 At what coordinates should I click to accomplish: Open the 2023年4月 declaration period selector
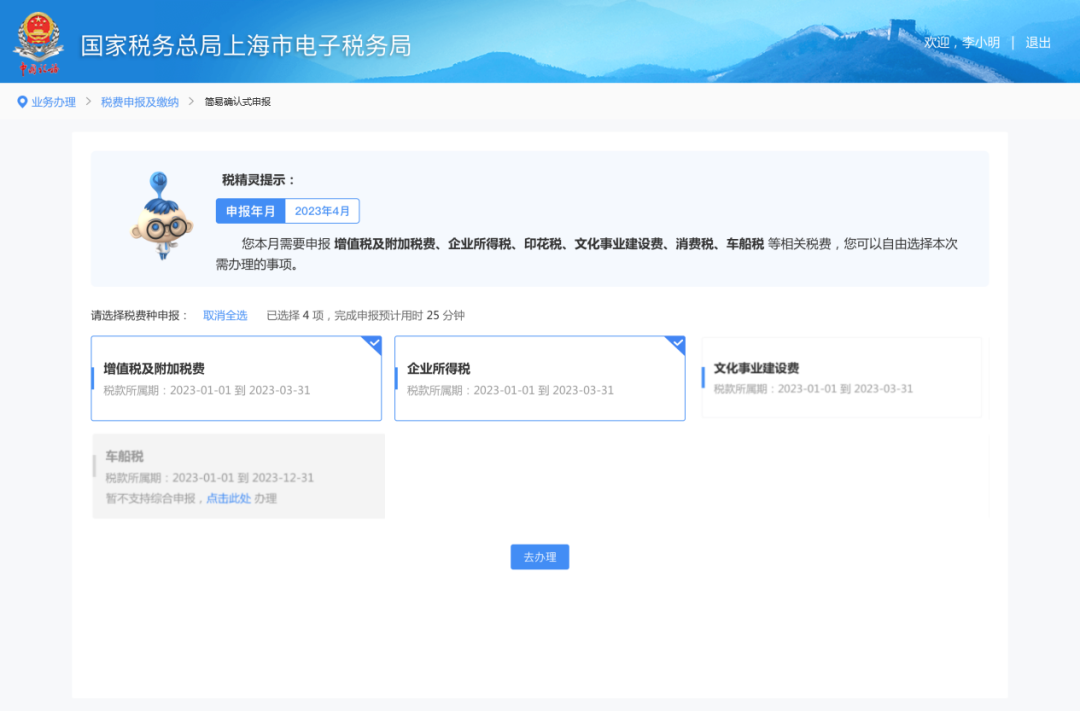pyautogui.click(x=322, y=210)
